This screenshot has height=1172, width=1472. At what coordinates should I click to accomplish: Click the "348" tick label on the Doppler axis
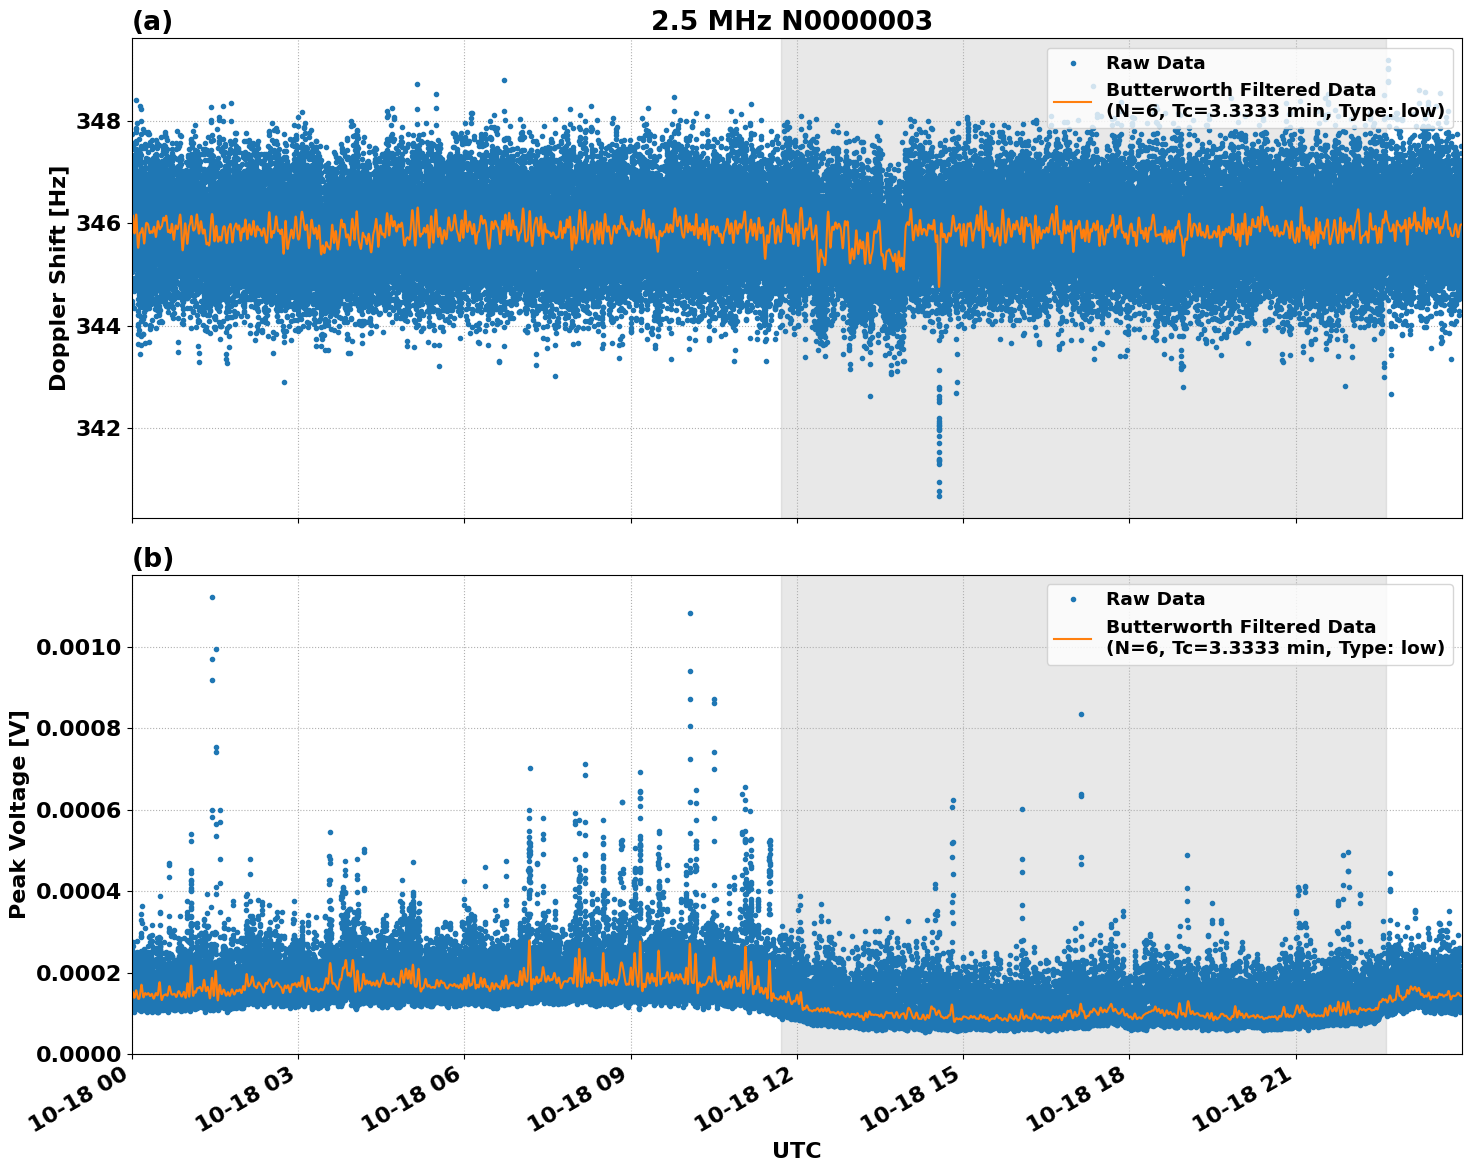(x=97, y=122)
